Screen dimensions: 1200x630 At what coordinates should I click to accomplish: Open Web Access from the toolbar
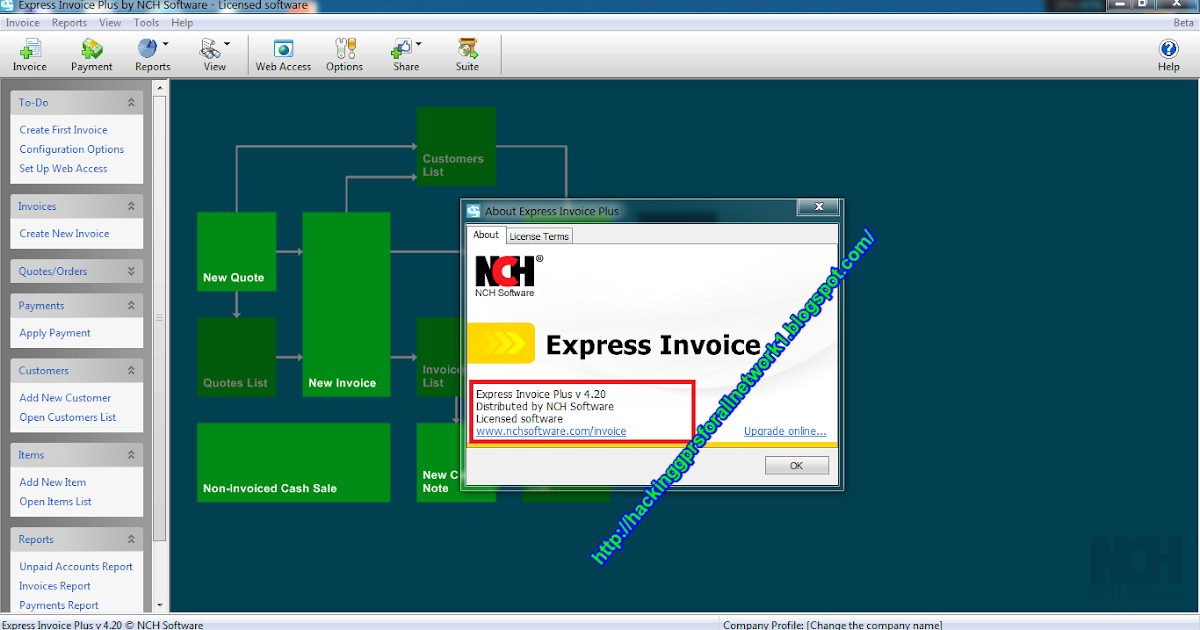(283, 55)
